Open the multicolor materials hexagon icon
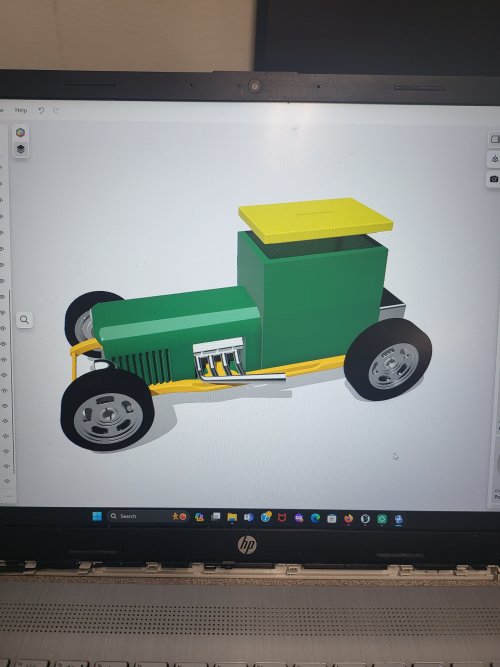 pos(20,132)
